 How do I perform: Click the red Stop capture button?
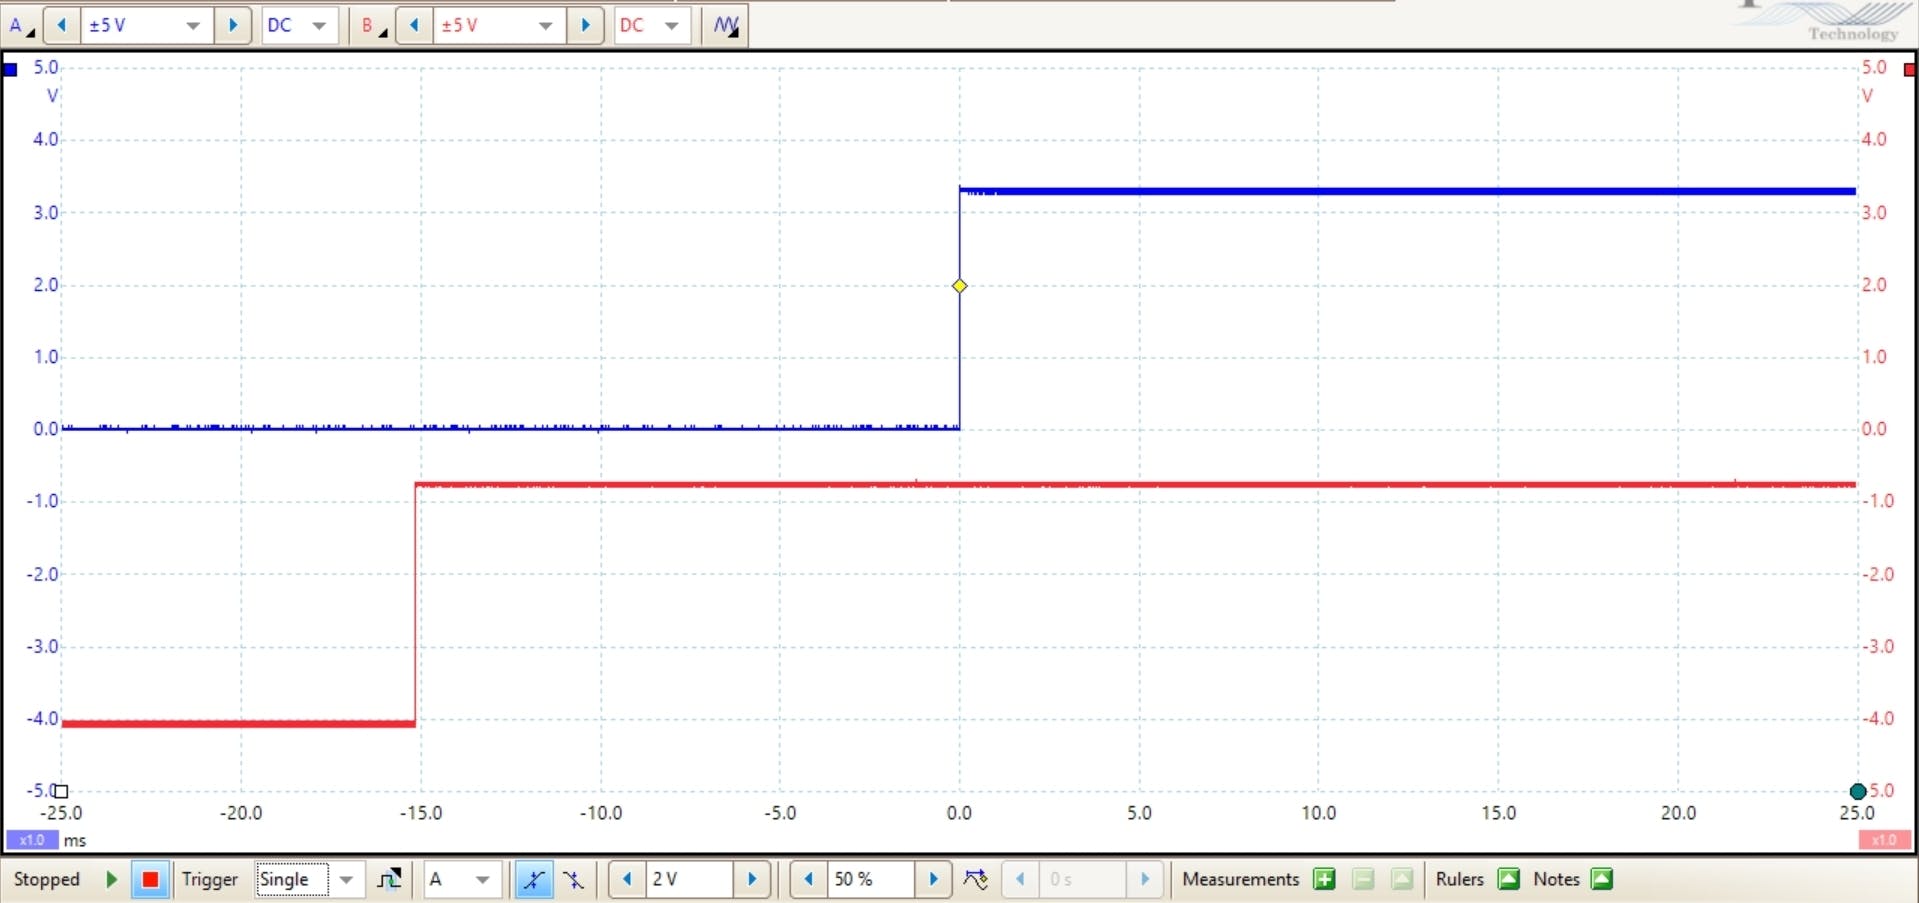click(x=150, y=880)
